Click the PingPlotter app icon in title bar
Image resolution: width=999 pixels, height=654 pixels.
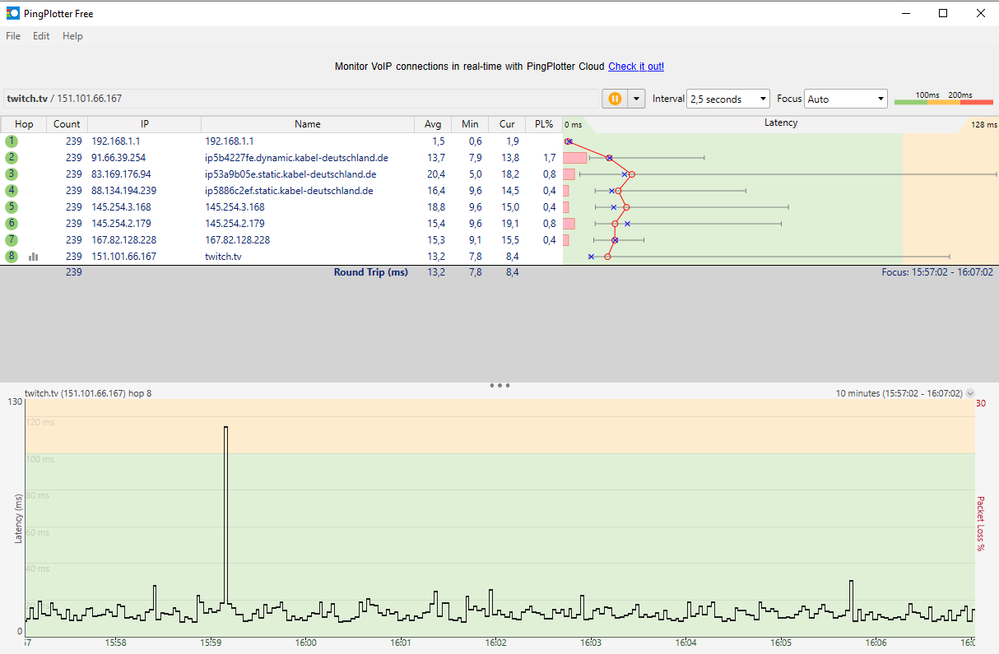pos(12,13)
